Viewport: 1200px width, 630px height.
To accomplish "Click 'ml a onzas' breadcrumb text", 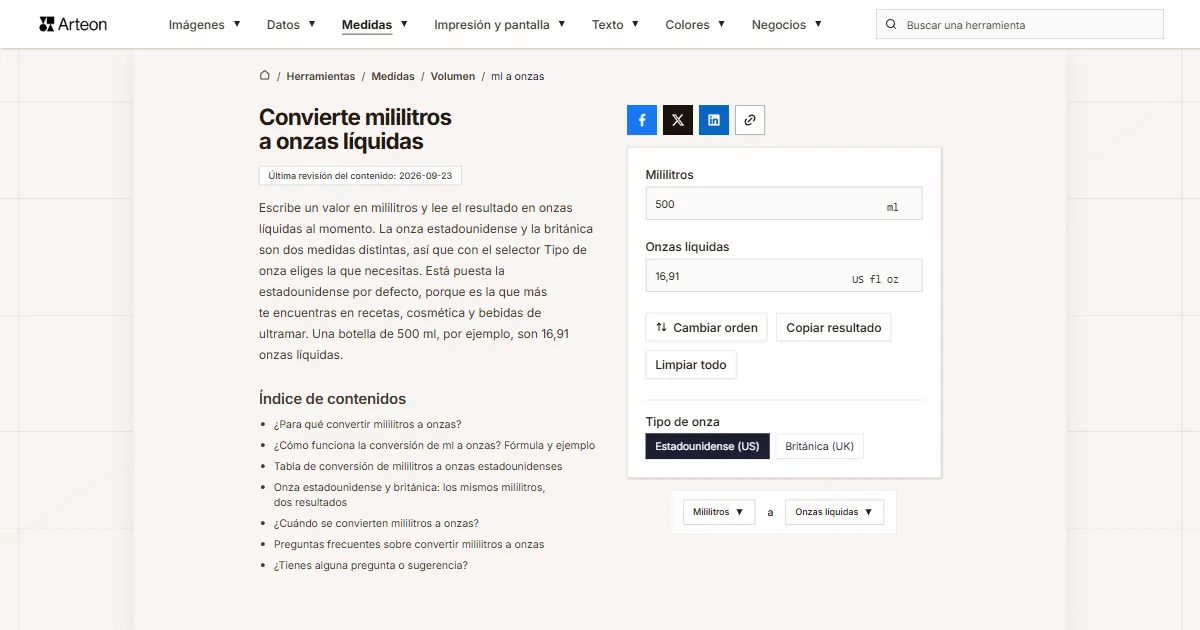I will pyautogui.click(x=518, y=76).
